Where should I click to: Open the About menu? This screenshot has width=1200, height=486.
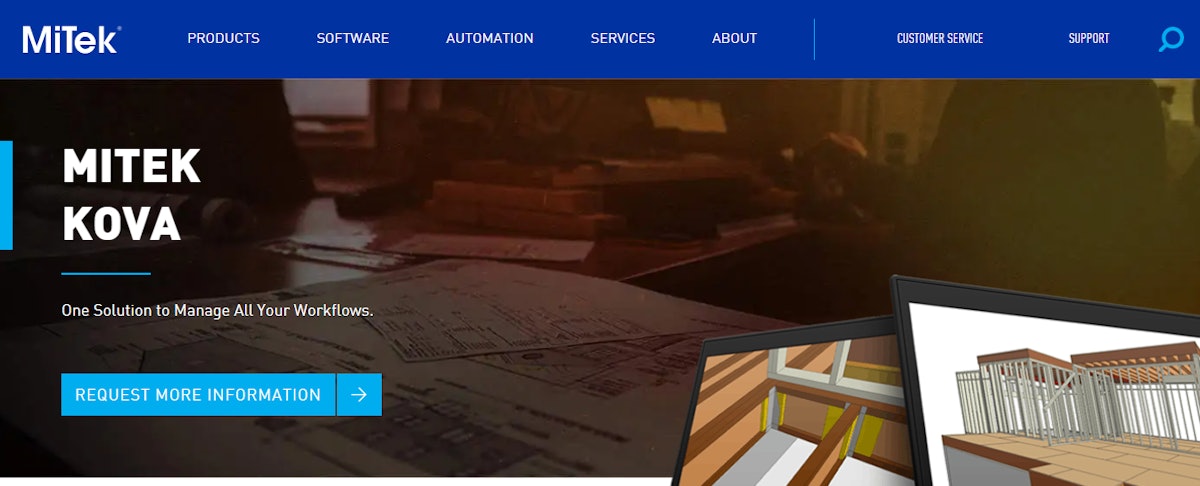click(734, 39)
